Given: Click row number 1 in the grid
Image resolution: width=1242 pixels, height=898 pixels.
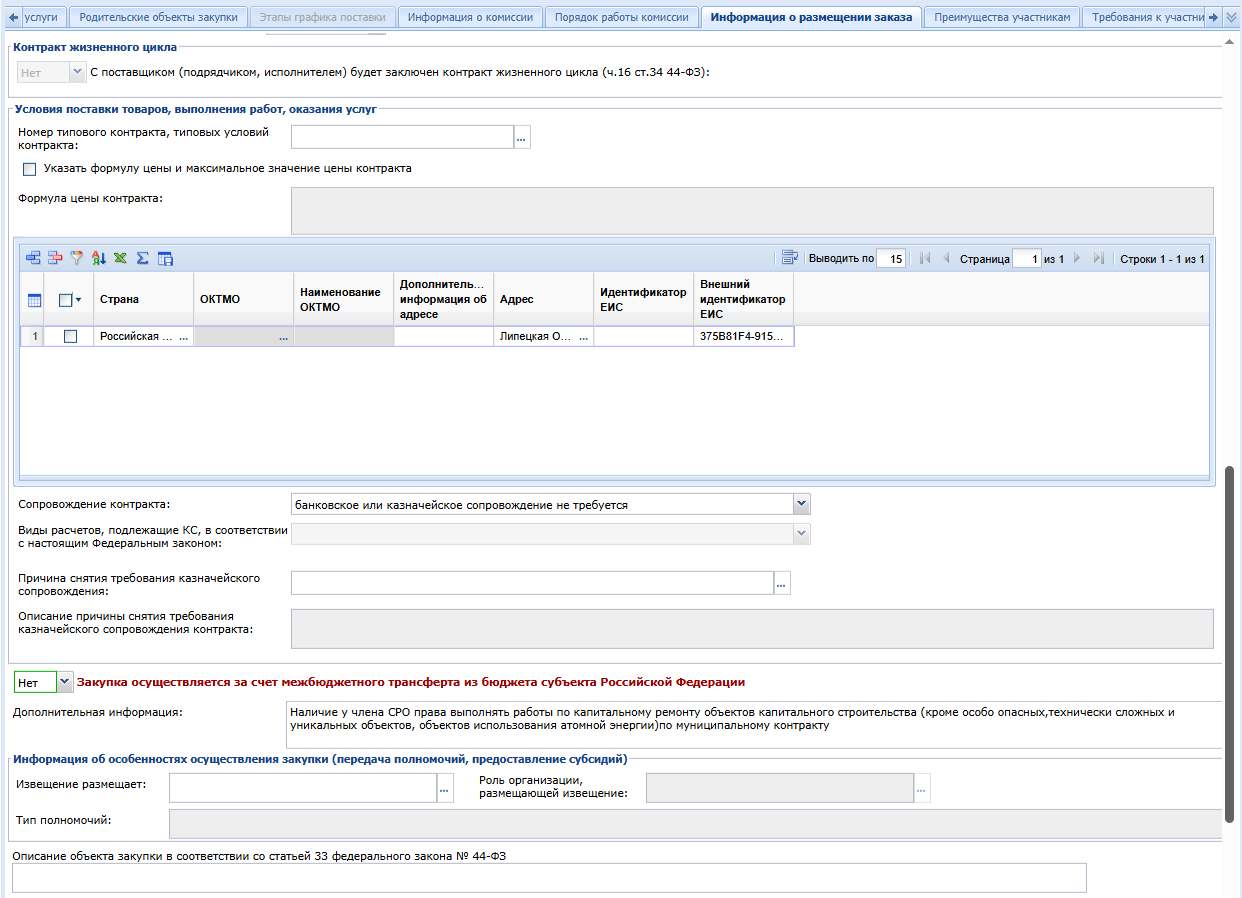Looking at the screenshot, I should click(34, 337).
